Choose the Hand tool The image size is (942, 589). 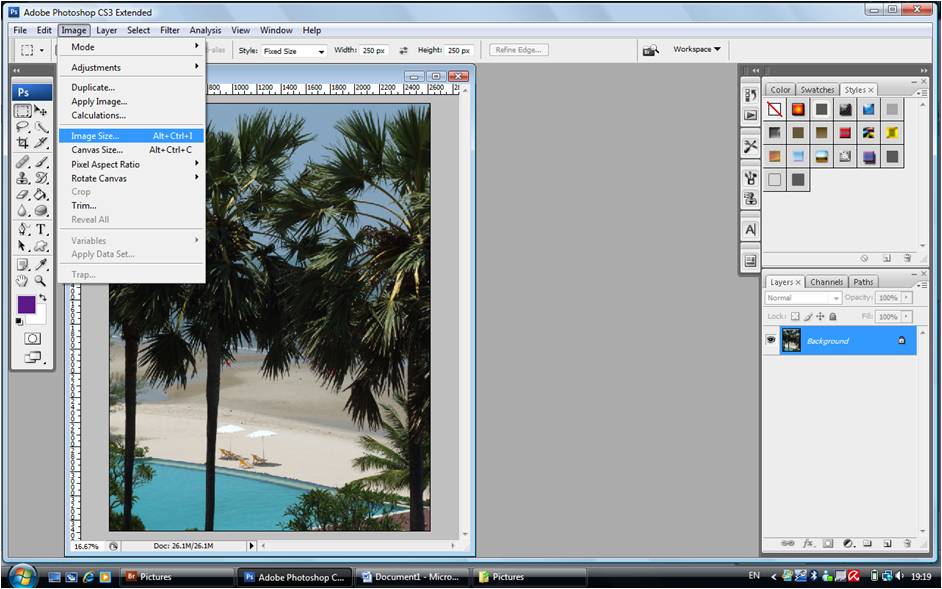[22, 281]
